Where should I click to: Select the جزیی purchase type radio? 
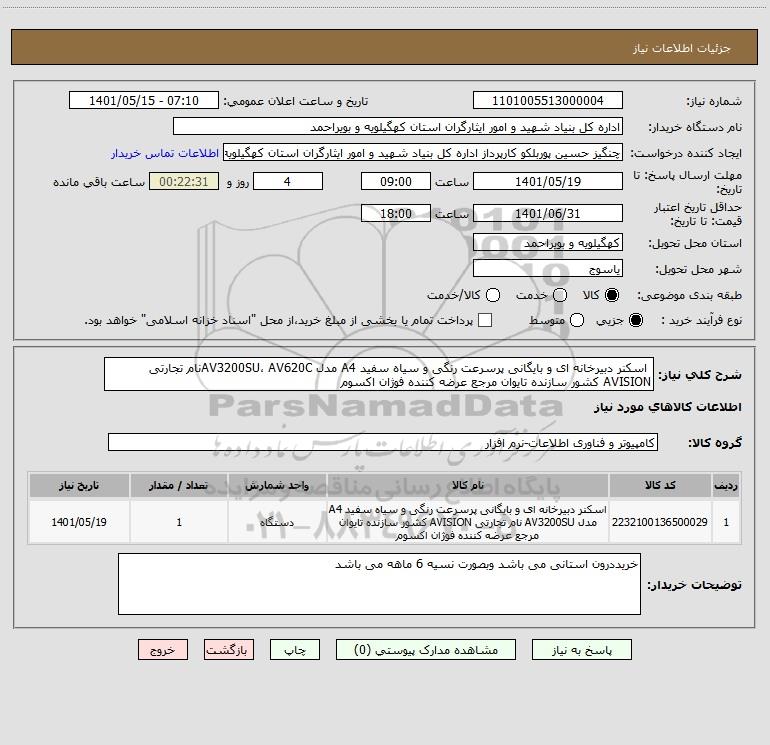636,320
